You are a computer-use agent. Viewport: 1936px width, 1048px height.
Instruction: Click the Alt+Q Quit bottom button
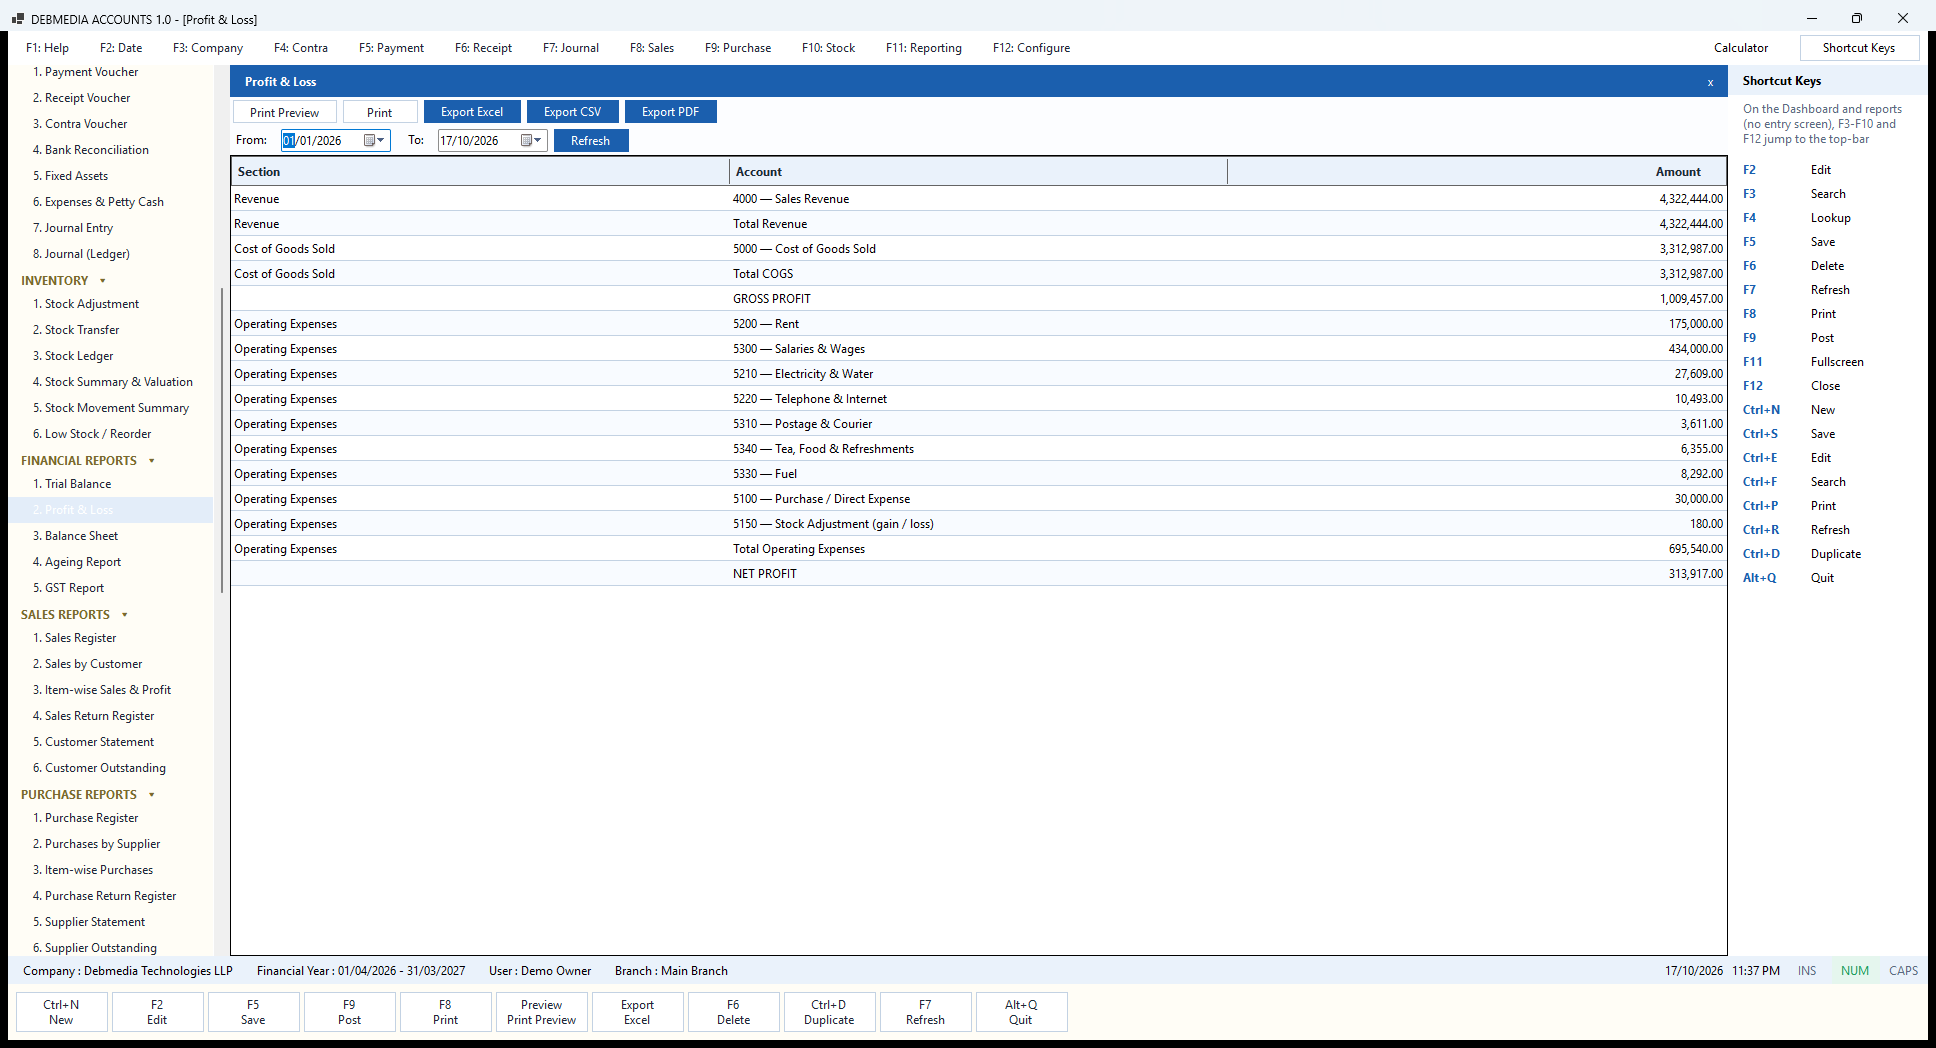(1020, 1012)
